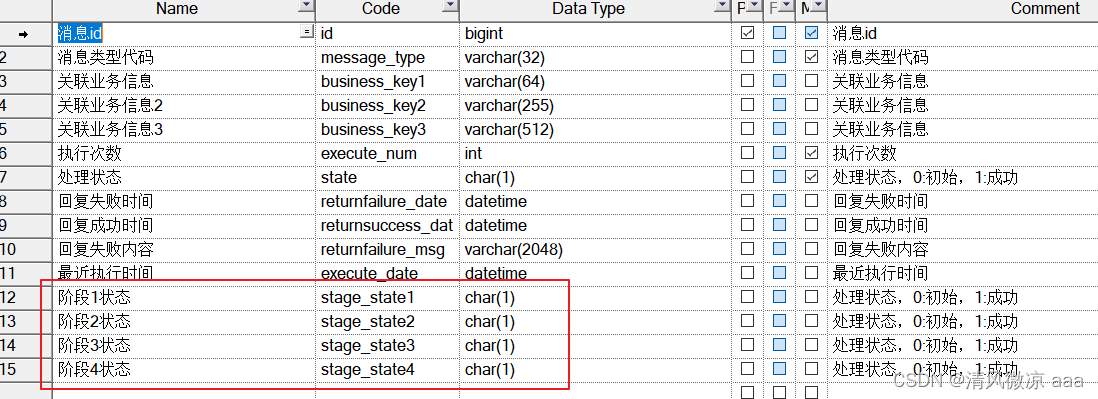
Task: Check P checkbox in stage_state4 row
Action: tap(747, 368)
